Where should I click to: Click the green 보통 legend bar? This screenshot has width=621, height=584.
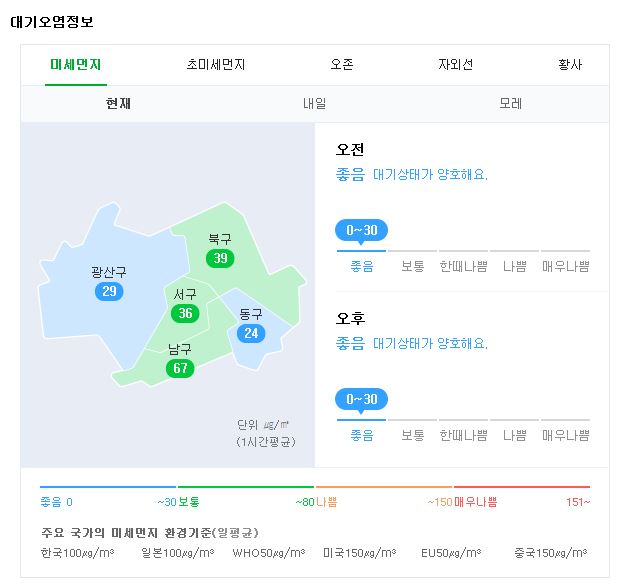pyautogui.click(x=246, y=487)
